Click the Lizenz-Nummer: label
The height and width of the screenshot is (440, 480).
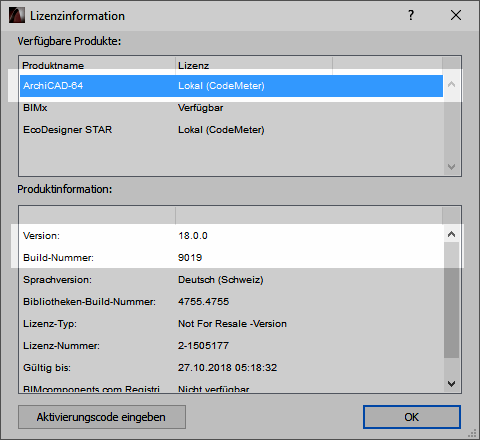[61, 346]
